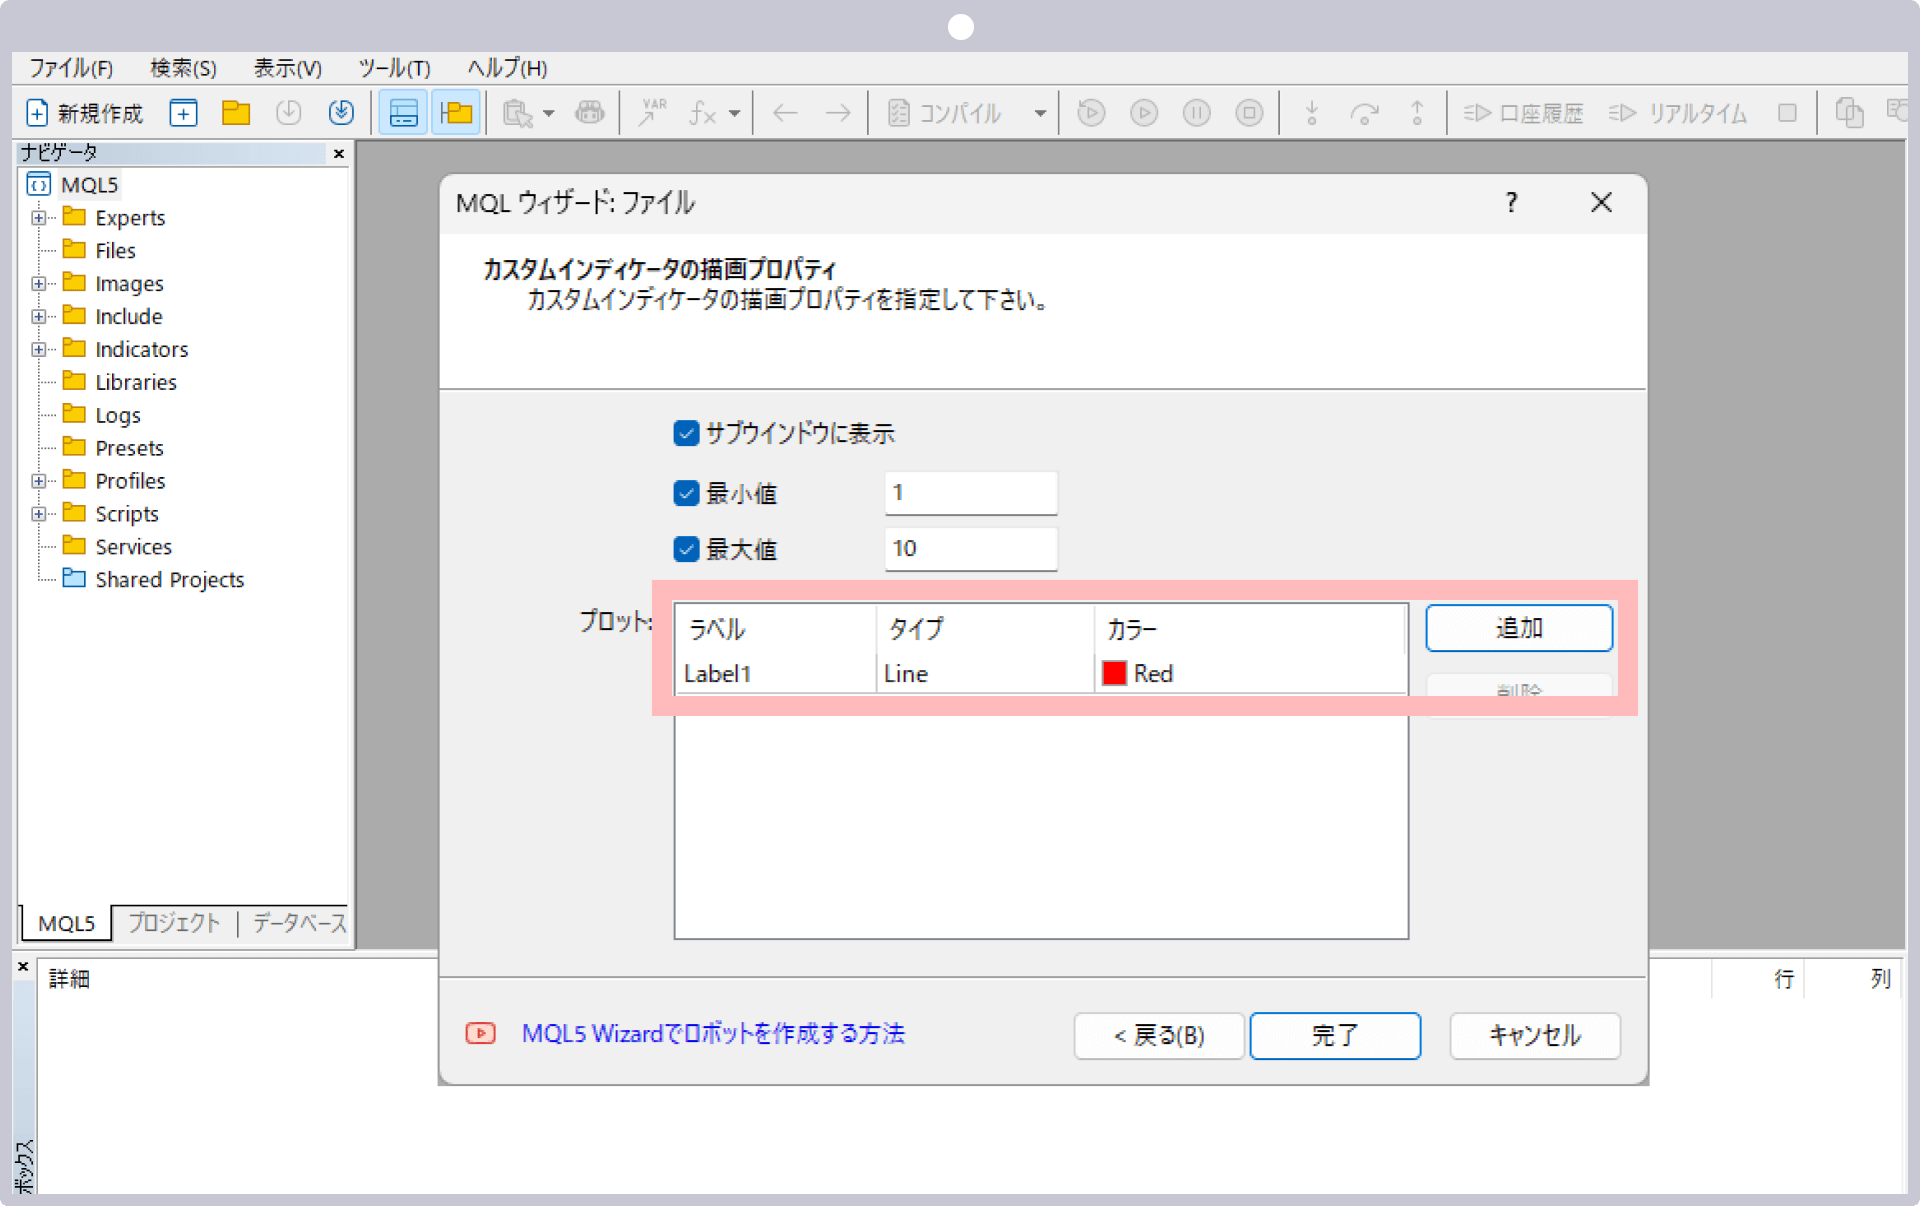Open MQL5 Wizardでロボットを作成する方法 link

click(713, 1033)
